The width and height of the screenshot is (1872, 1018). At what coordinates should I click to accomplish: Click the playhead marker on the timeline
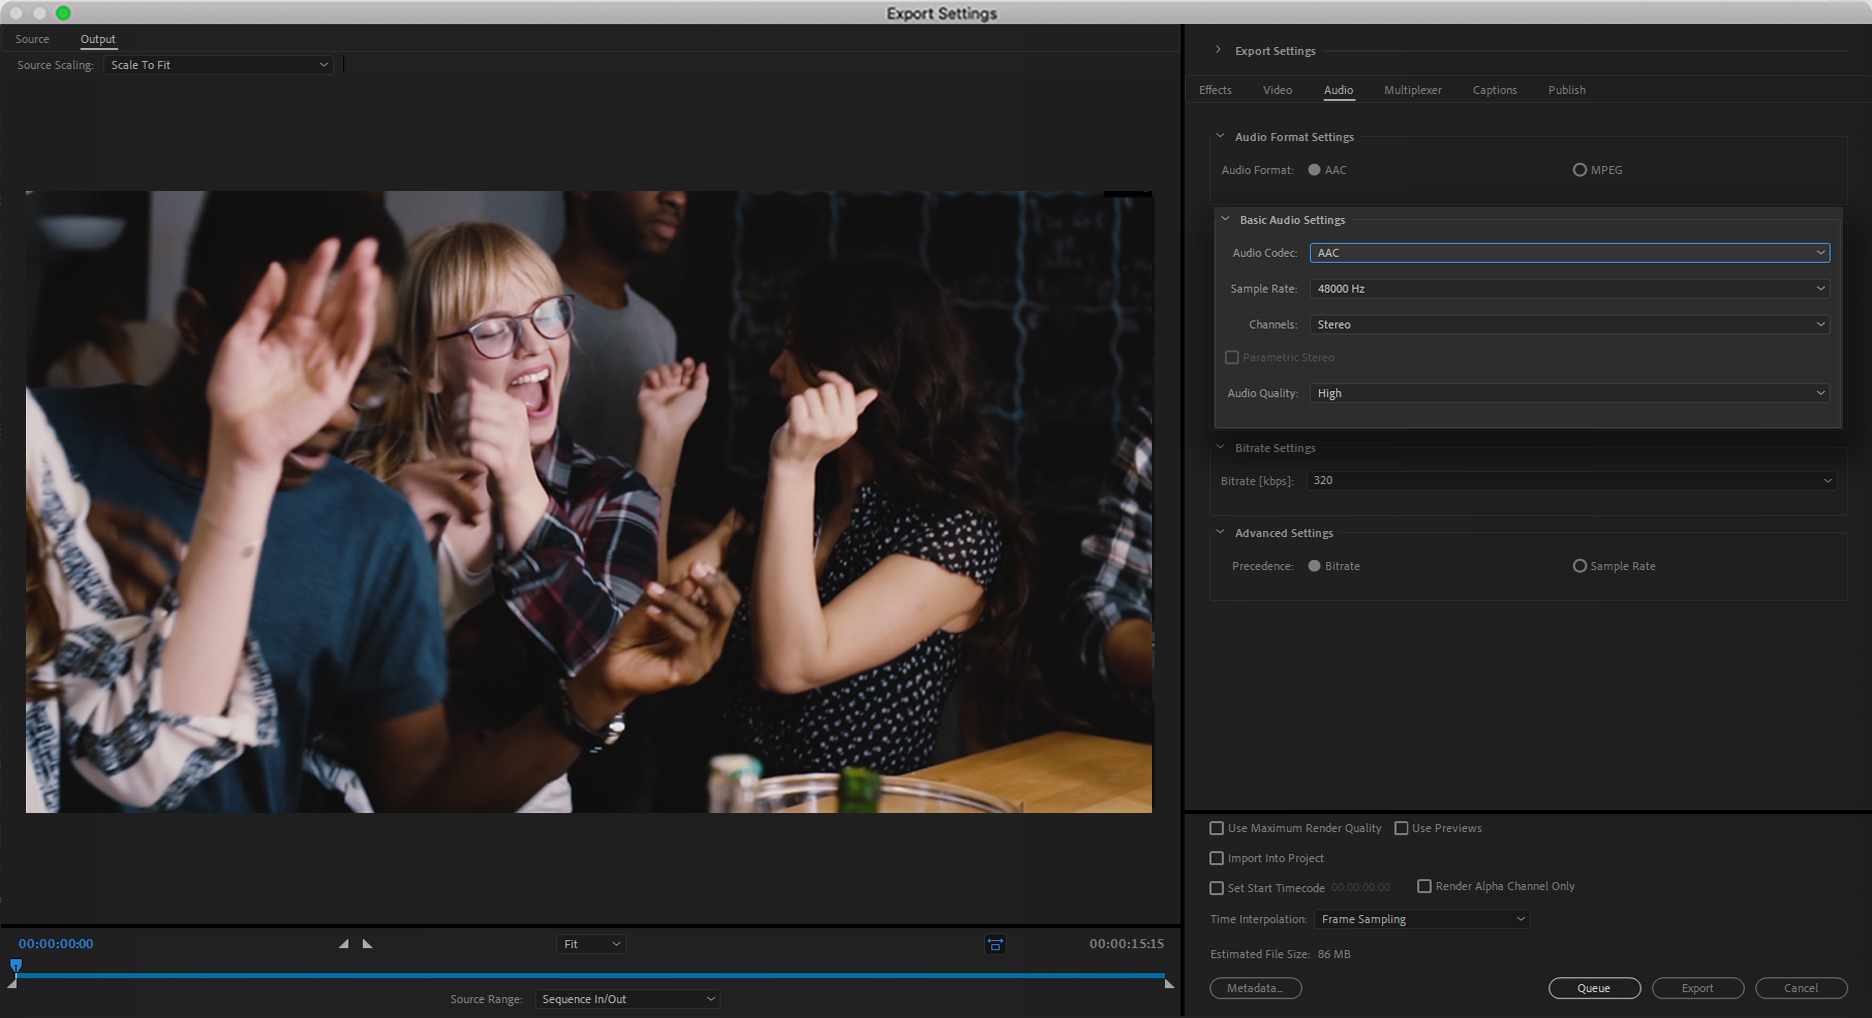pyautogui.click(x=16, y=965)
